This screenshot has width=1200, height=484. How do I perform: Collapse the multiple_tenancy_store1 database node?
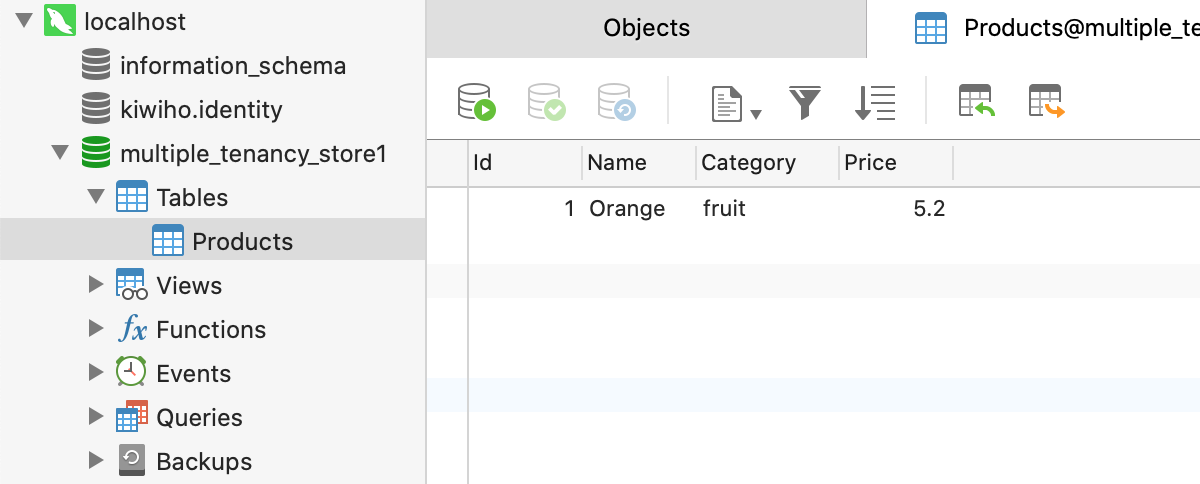61,153
